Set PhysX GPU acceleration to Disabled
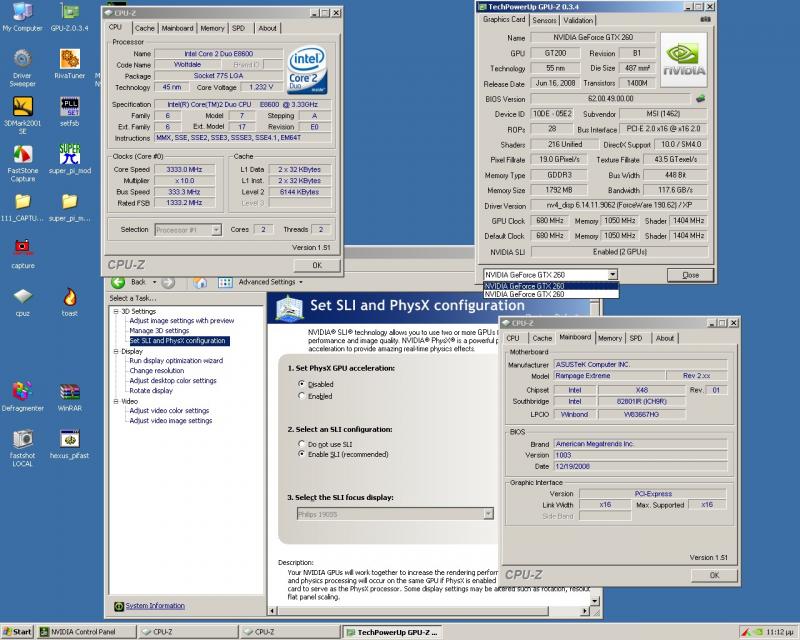Screen dimensions: 800x640 tap(302, 384)
